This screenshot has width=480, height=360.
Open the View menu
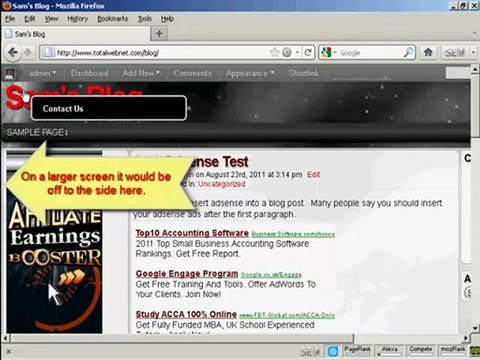(x=52, y=19)
